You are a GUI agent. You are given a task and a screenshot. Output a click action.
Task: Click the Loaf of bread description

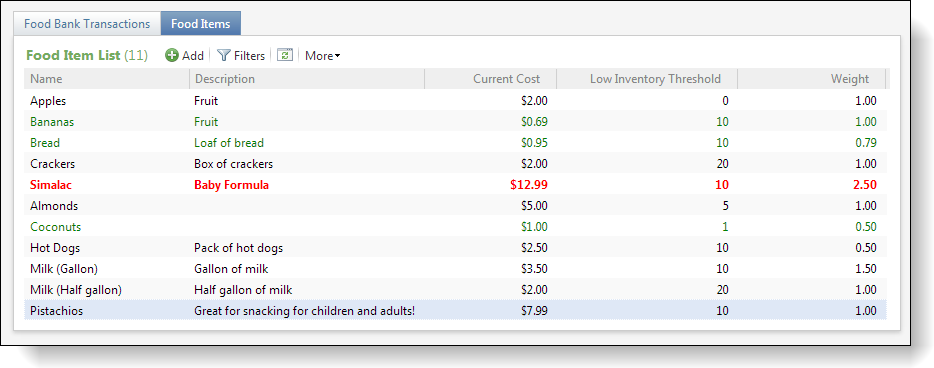pos(229,143)
